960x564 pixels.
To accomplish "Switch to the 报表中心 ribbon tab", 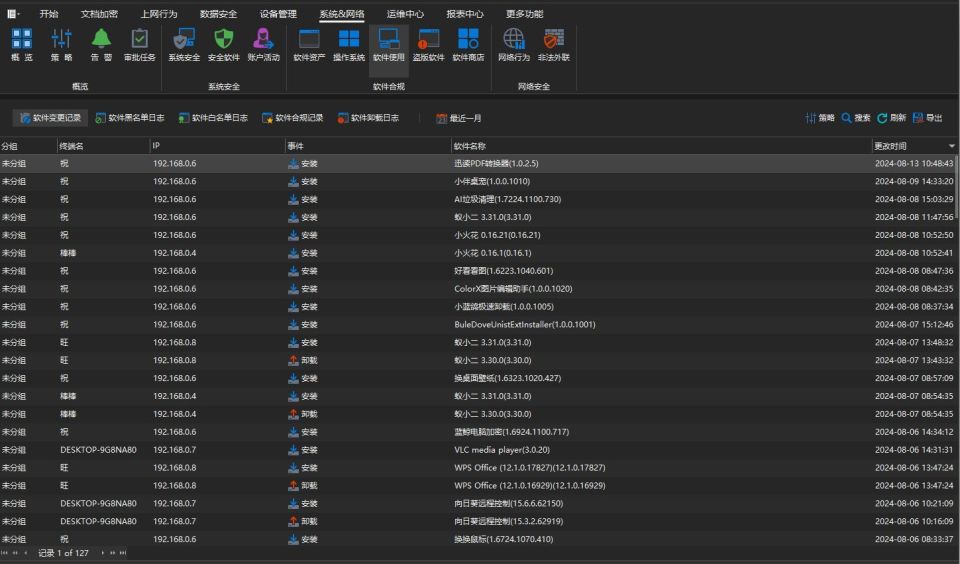I will (465, 13).
